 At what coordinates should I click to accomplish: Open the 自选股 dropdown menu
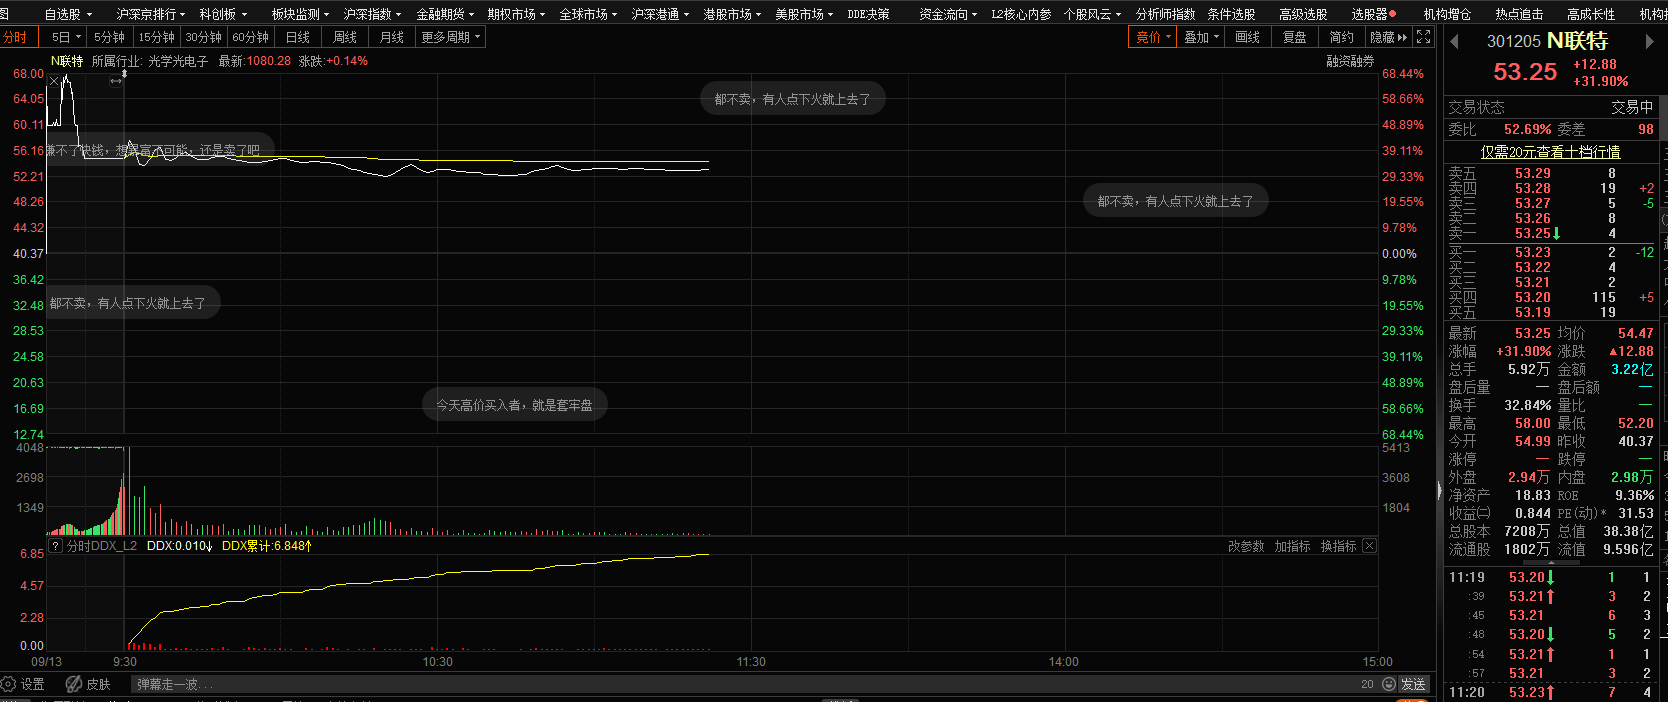click(x=68, y=14)
